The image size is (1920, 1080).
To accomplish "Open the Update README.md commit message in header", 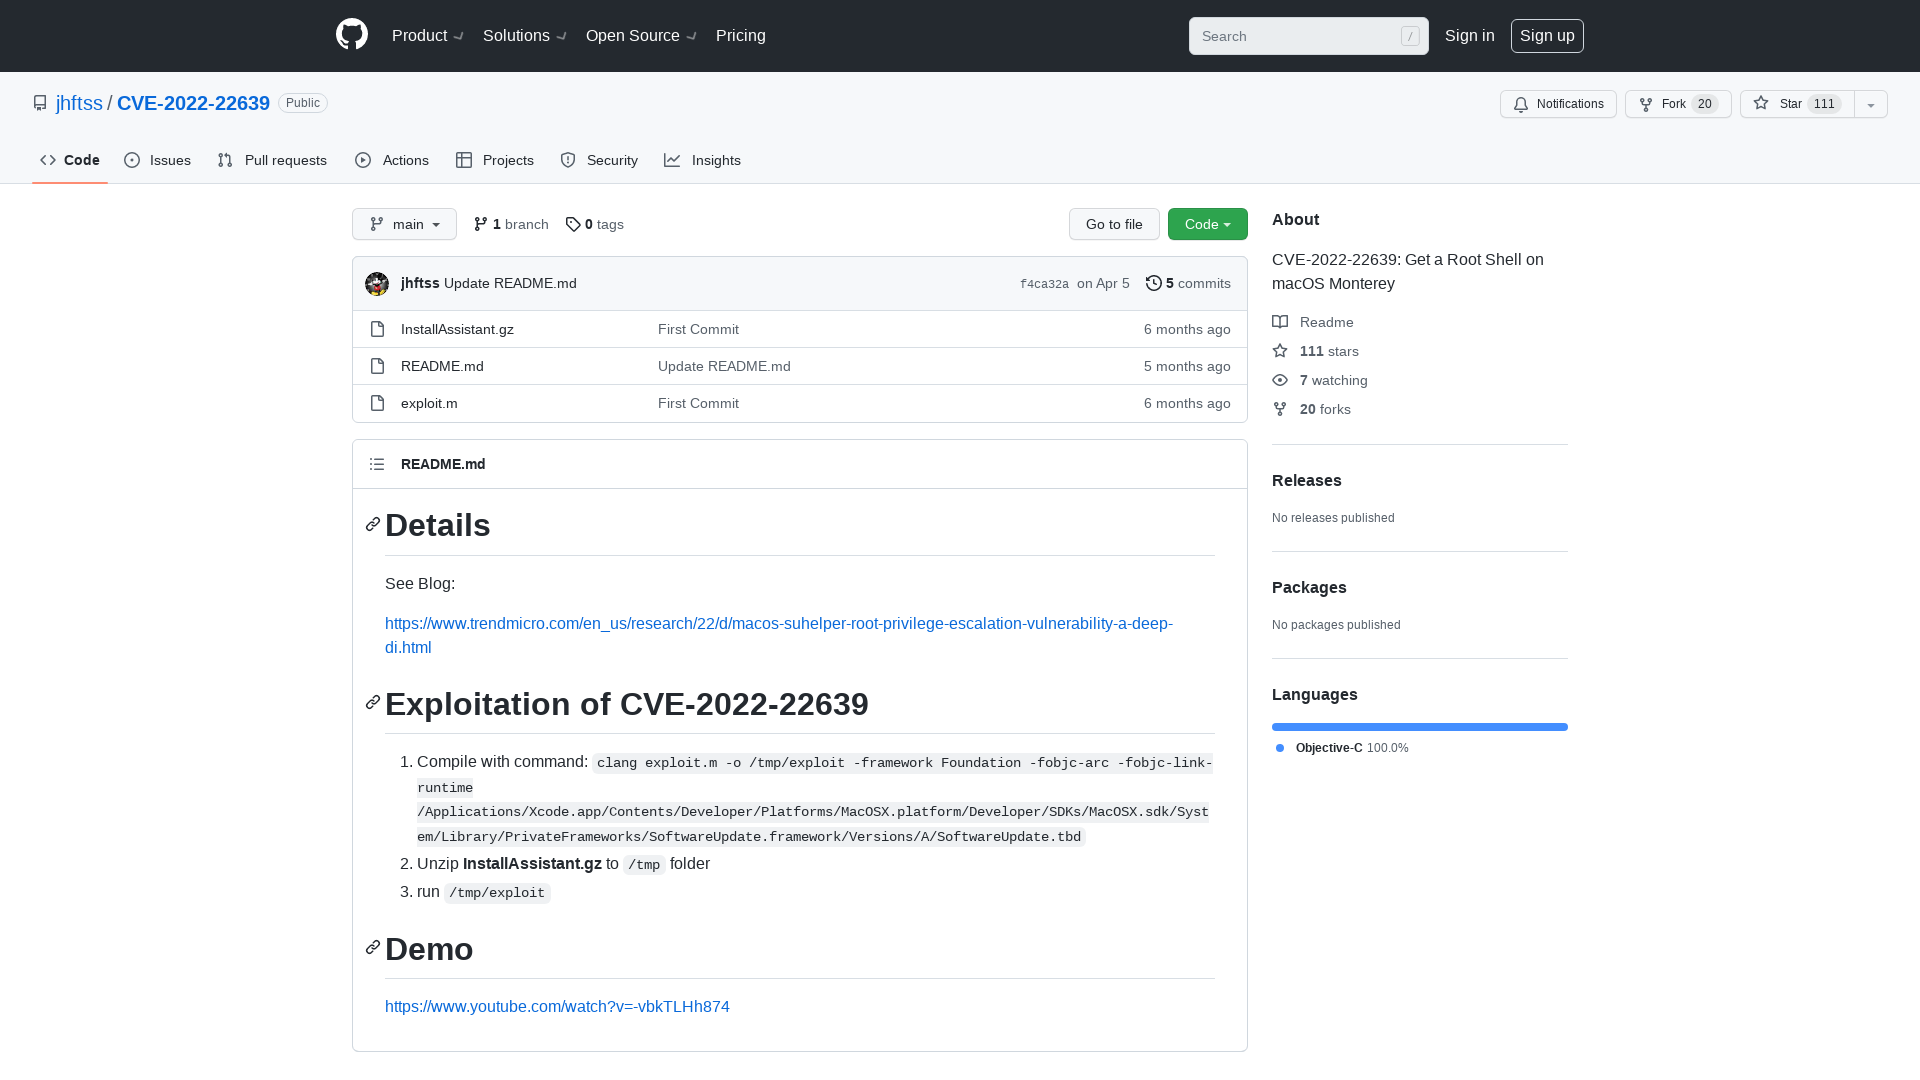I will coord(510,283).
